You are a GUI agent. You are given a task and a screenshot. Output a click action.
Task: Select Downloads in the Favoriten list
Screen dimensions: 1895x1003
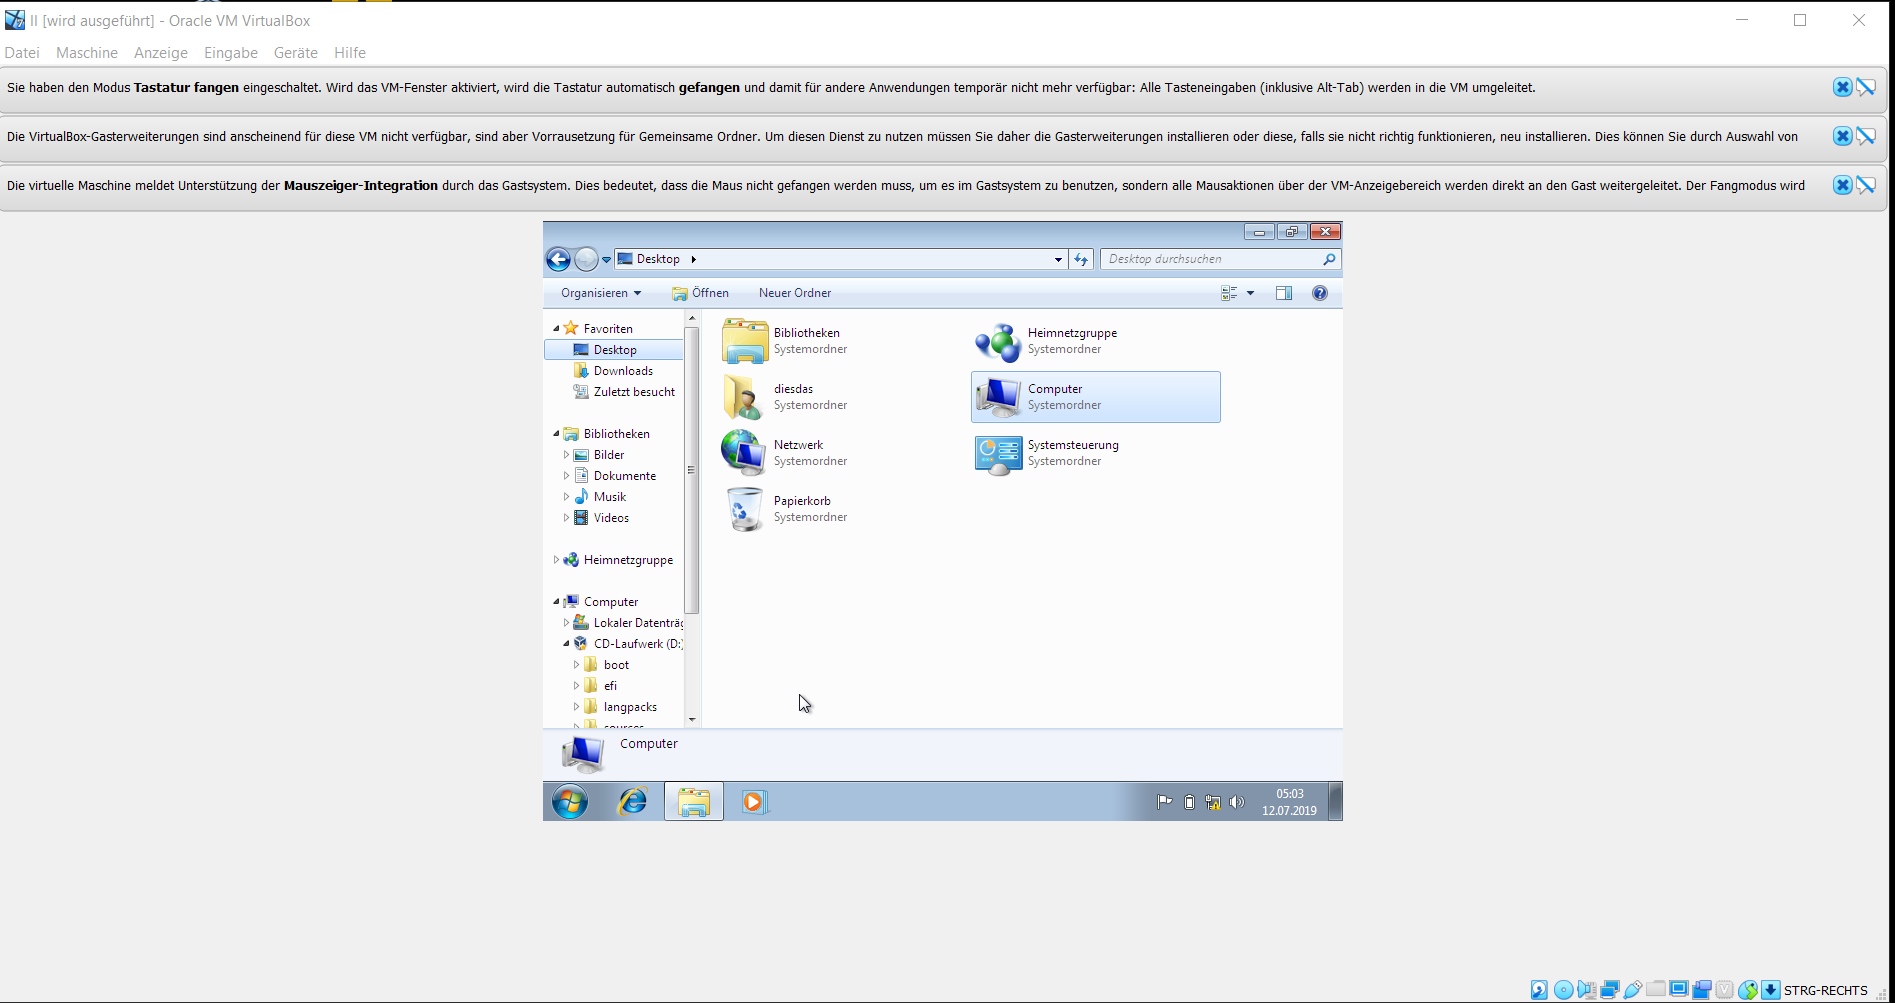[x=614, y=371]
